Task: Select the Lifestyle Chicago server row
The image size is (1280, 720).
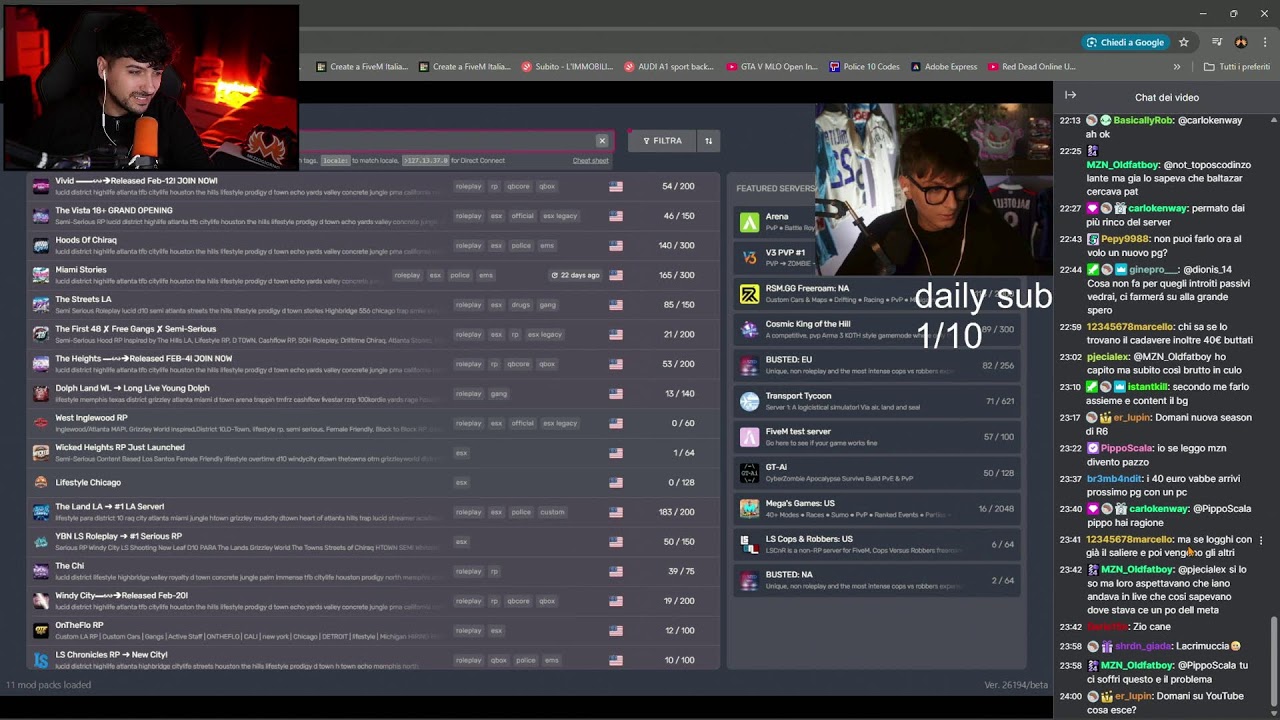Action: (x=372, y=482)
